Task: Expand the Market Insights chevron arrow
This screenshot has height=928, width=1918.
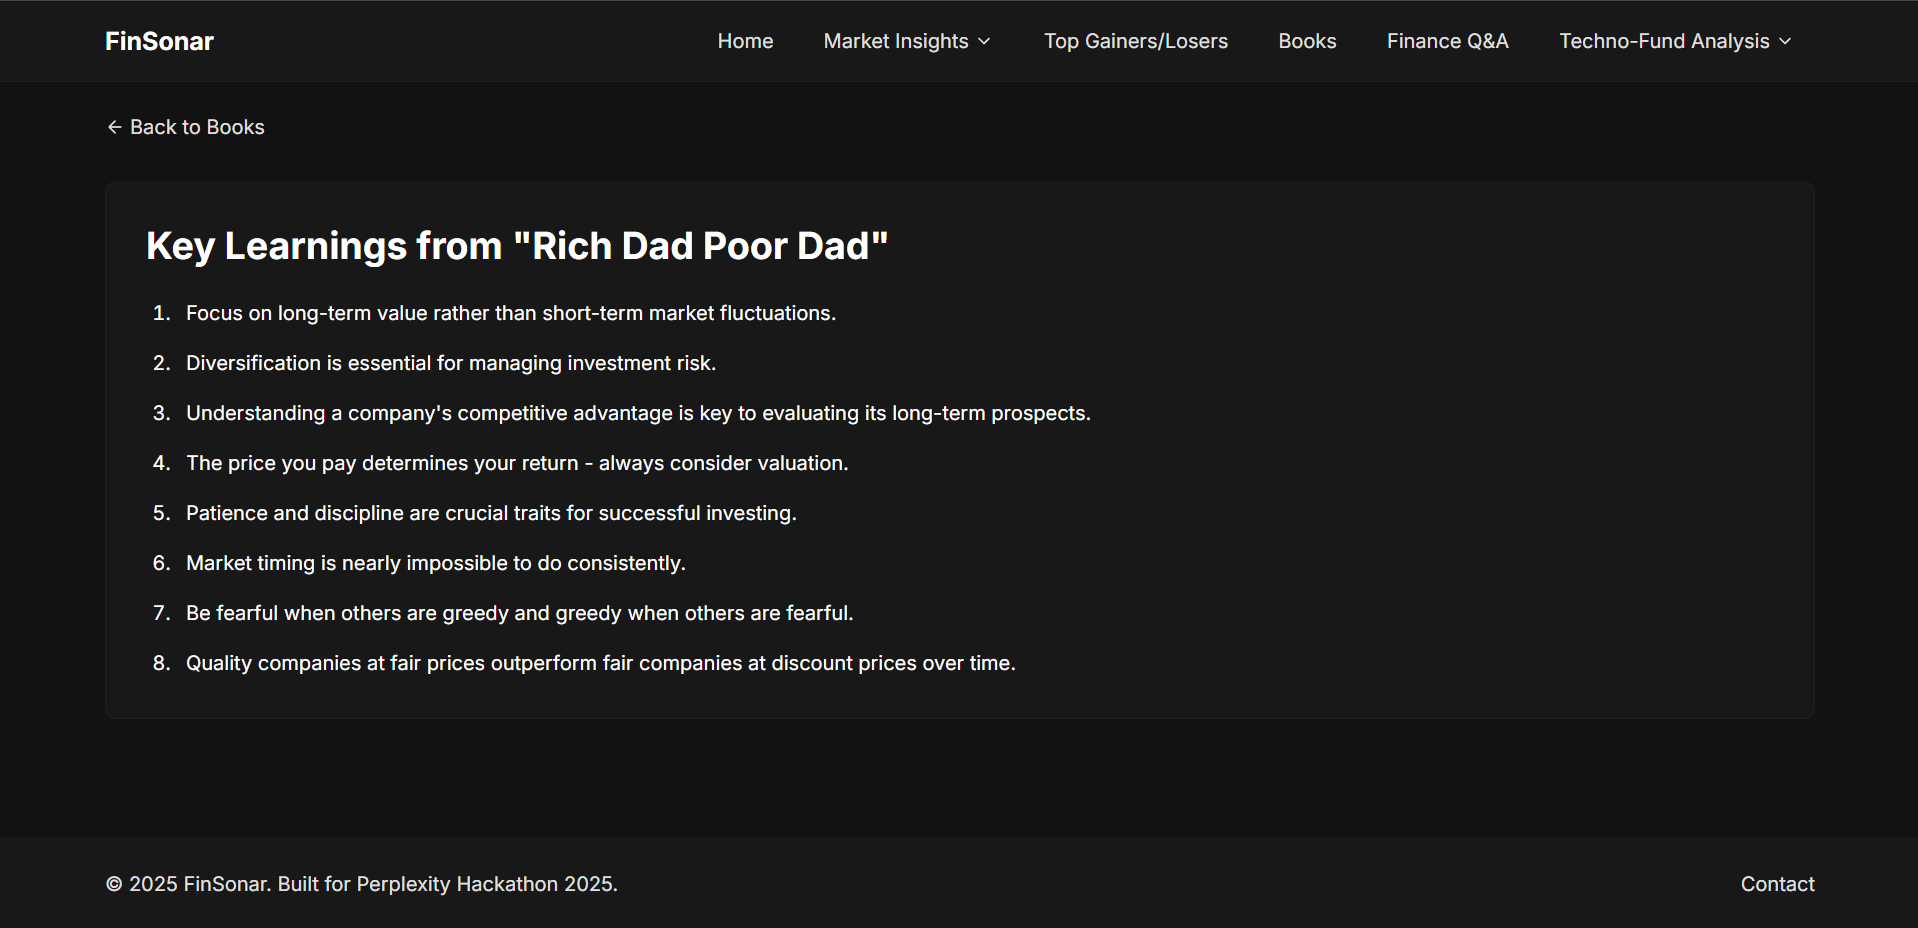Action: tap(984, 41)
